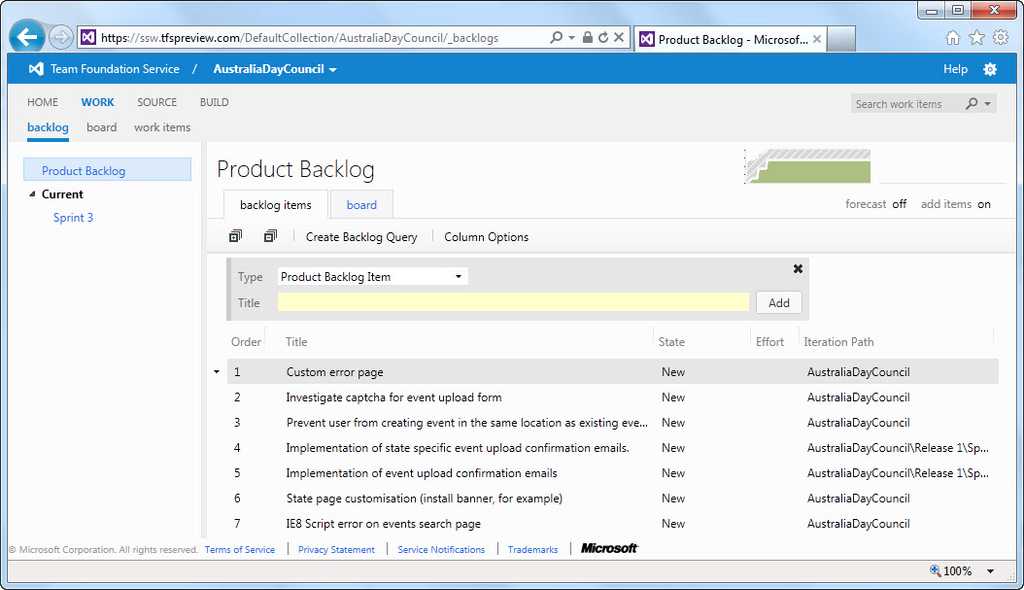
Task: Select the collapse all rows icon
Action: click(x=268, y=235)
